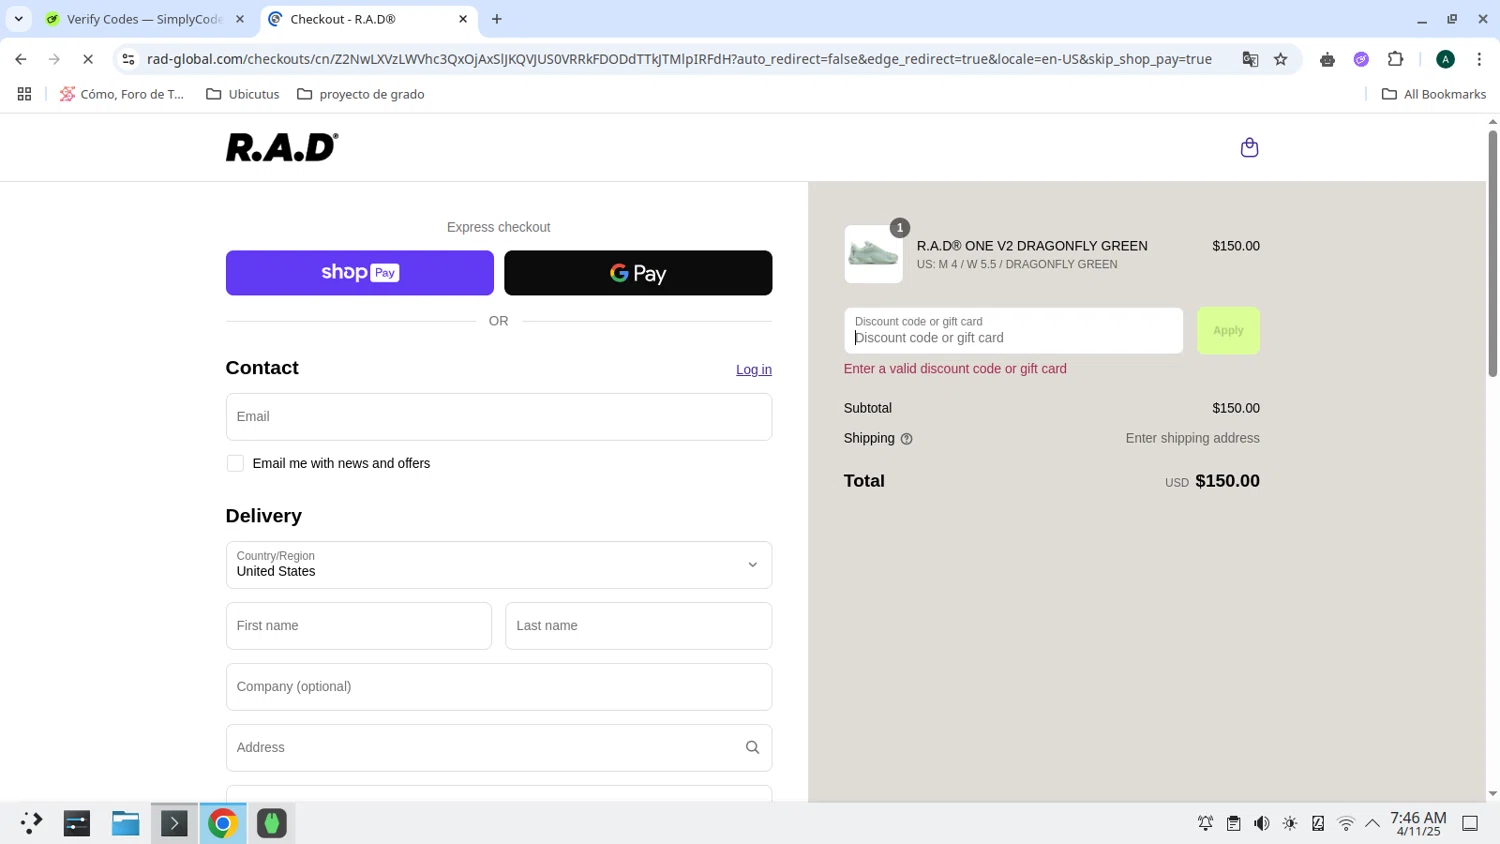Open the application launcher in taskbar
This screenshot has height=844, width=1500.
coord(30,823)
